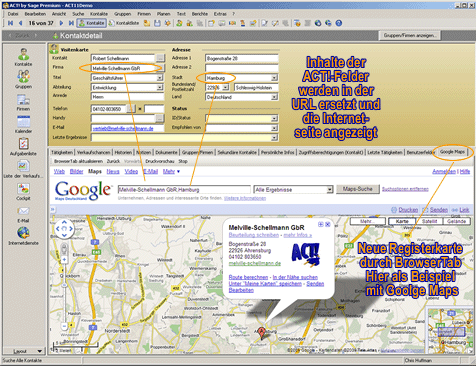Screen dimensions: 476x366
Task: Open the Datei menu
Action: (13, 14)
